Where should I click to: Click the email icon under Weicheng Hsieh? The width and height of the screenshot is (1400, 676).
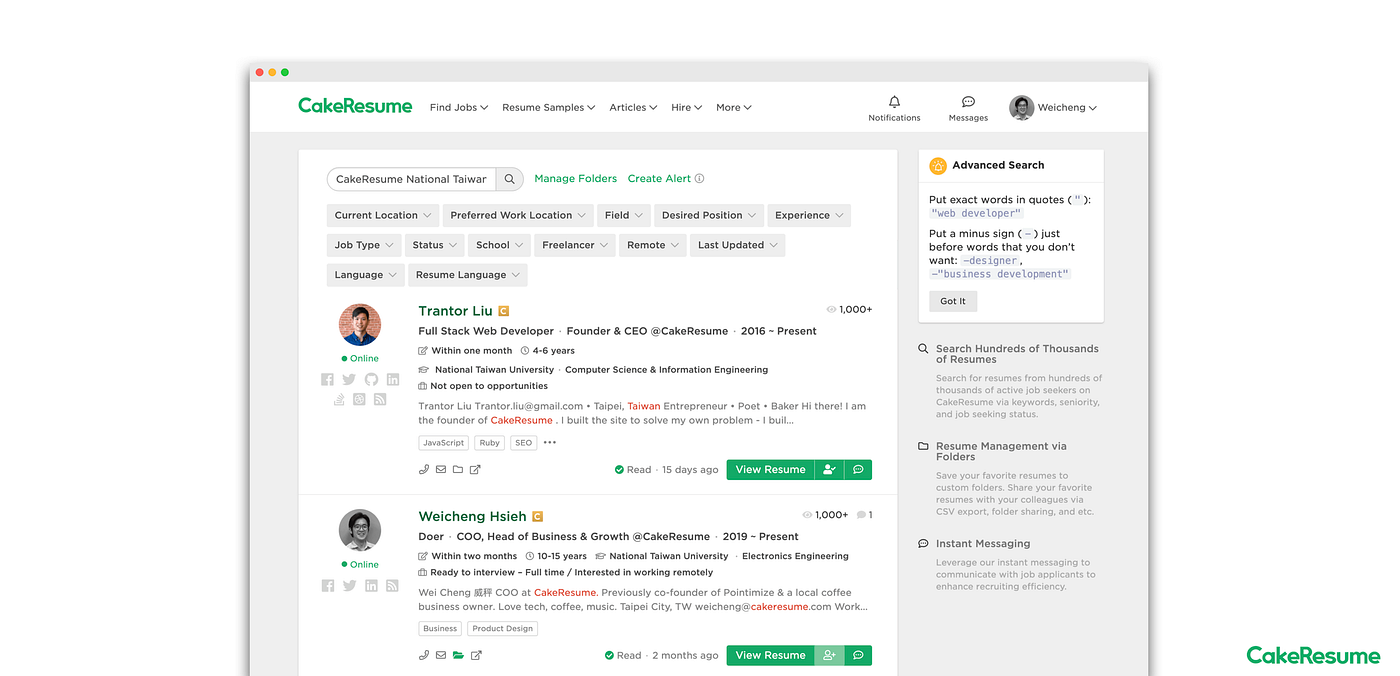pos(441,656)
